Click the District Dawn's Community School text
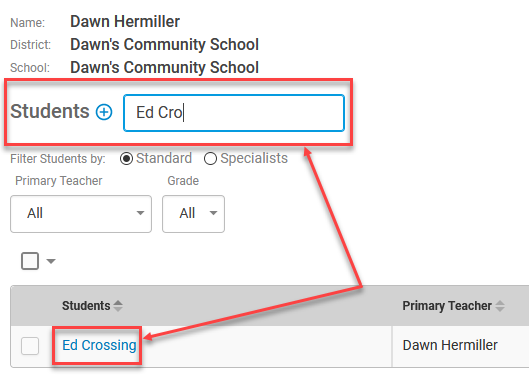 point(164,45)
